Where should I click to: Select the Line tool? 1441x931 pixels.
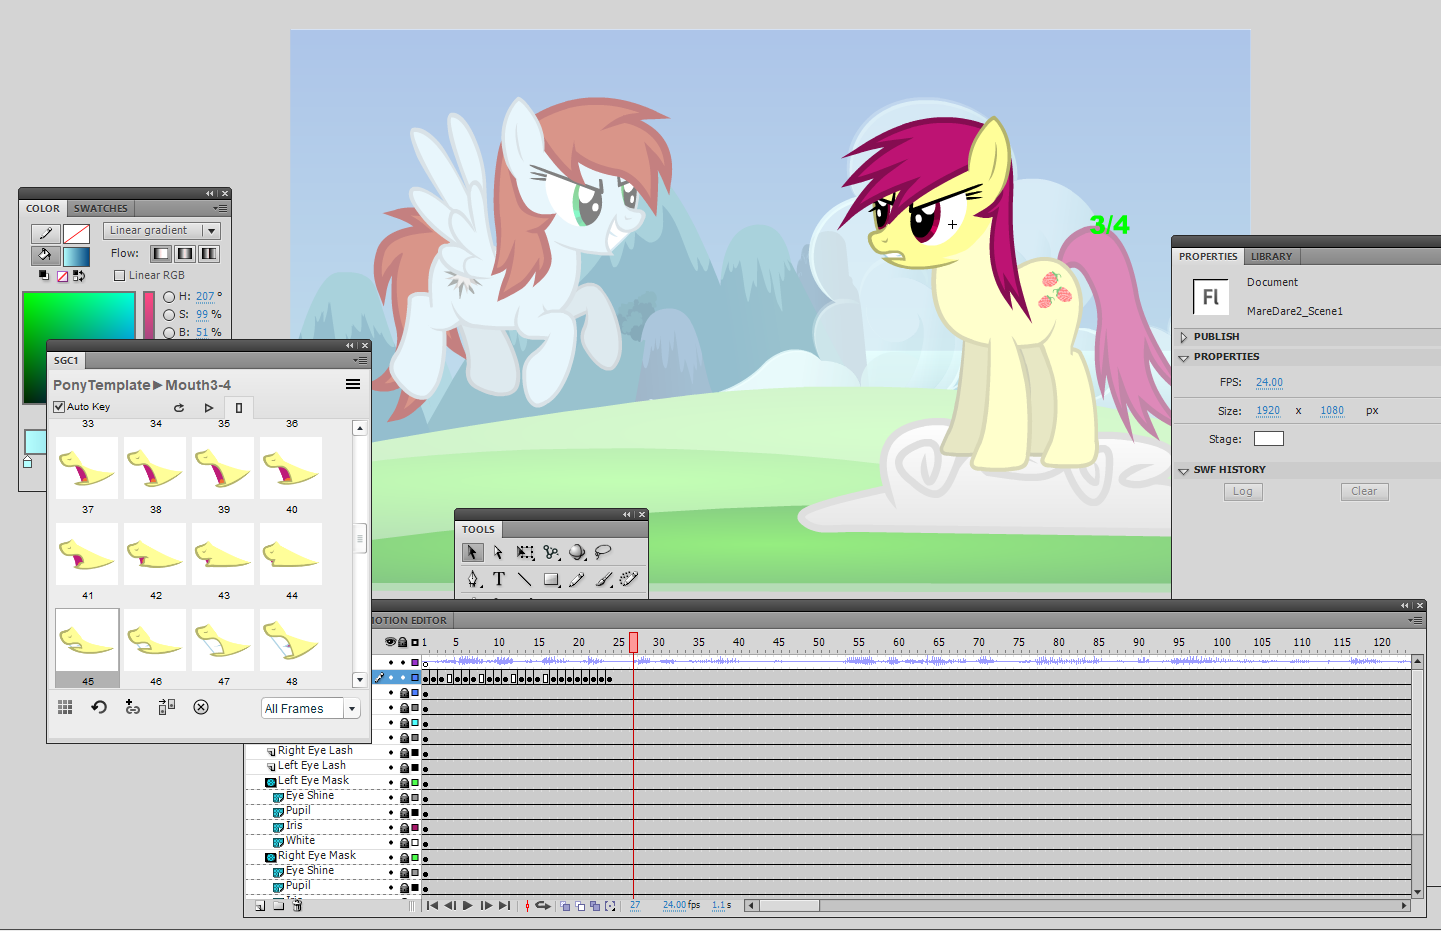(525, 579)
